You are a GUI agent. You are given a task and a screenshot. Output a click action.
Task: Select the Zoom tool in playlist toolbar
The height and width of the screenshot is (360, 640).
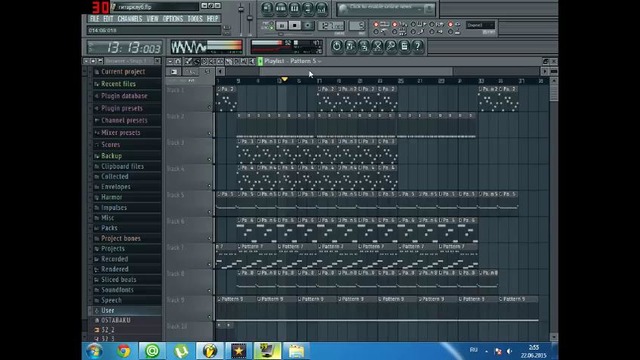click(x=244, y=61)
